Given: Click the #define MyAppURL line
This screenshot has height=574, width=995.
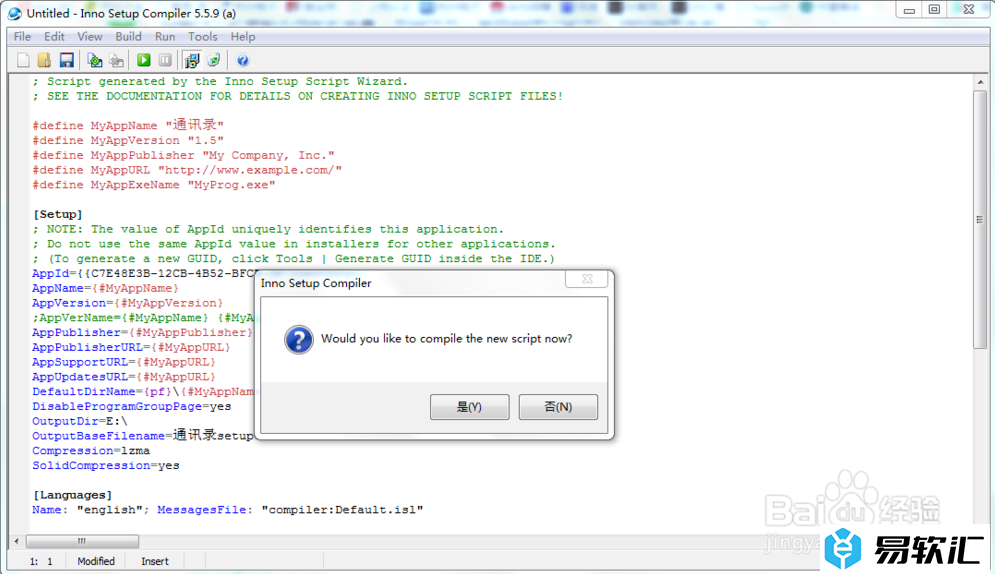Looking at the screenshot, I should coord(187,170).
